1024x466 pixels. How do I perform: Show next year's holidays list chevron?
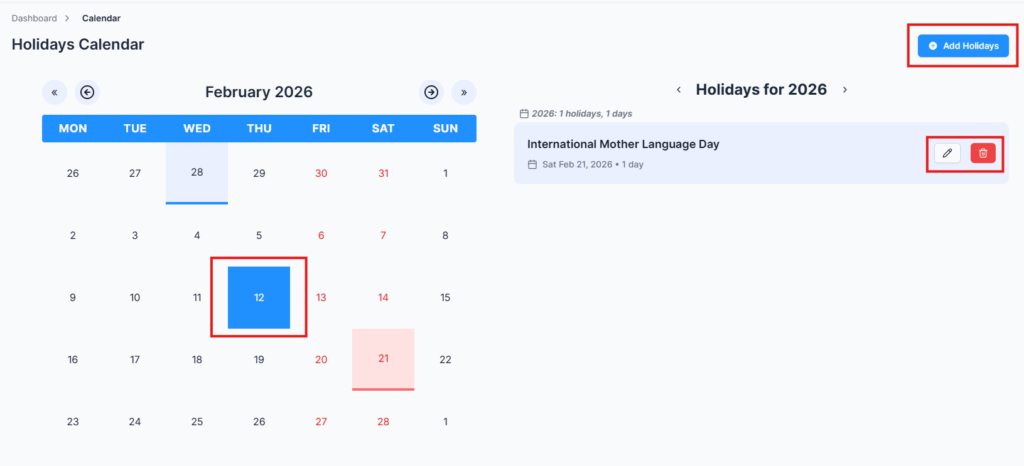845,90
